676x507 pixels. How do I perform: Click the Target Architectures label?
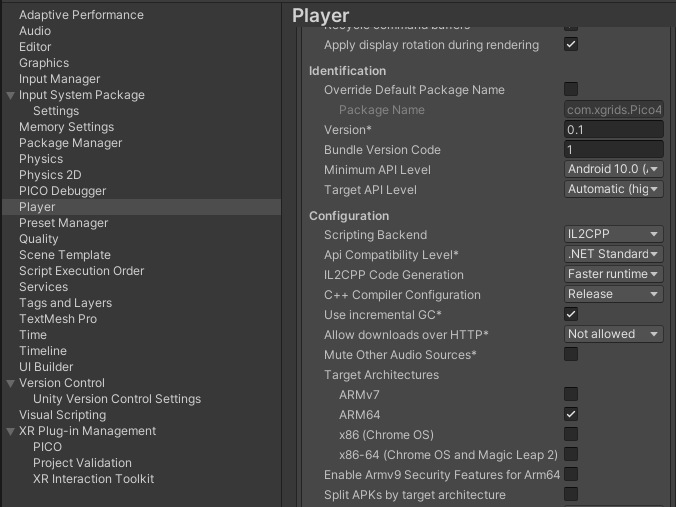tap(382, 375)
